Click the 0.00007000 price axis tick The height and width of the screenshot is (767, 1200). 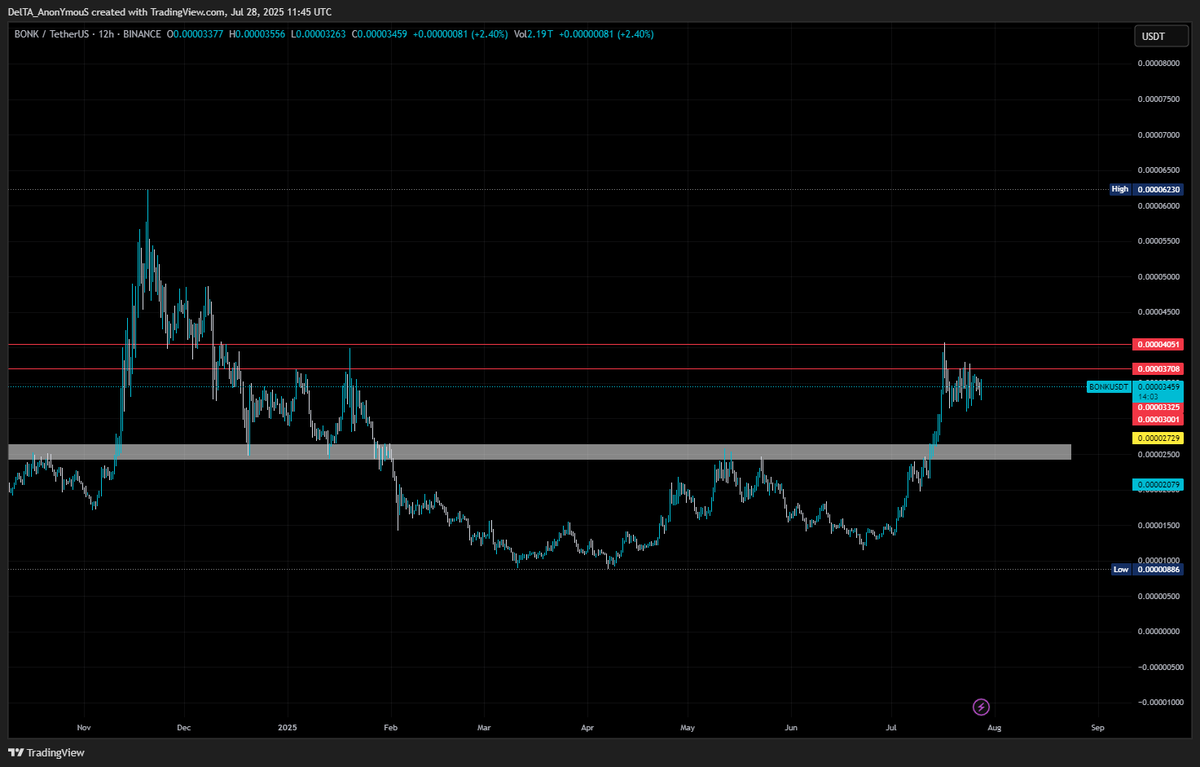(1160, 135)
